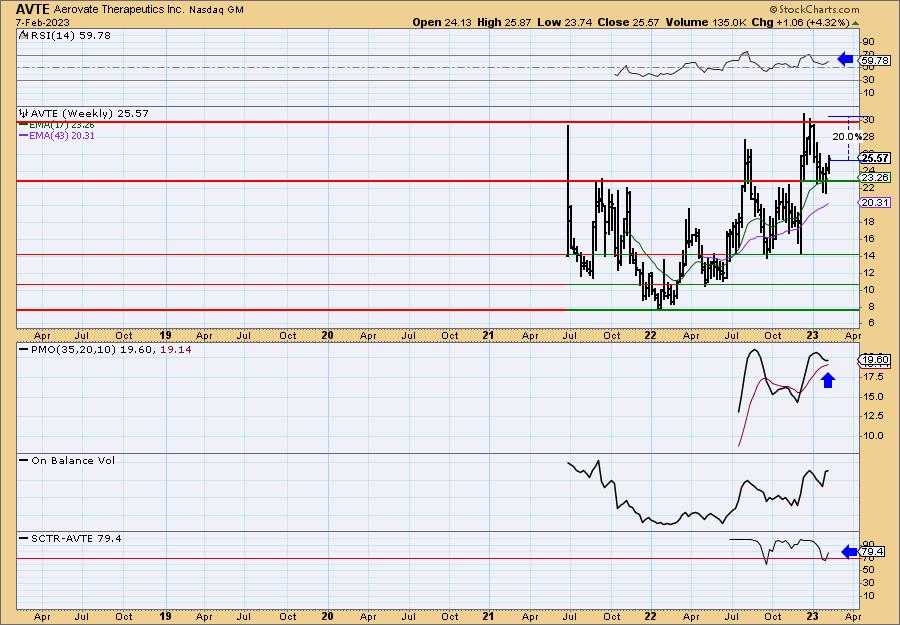Click the black line marker before 'On Balance Vol'
900x625 pixels.
(x=24, y=461)
